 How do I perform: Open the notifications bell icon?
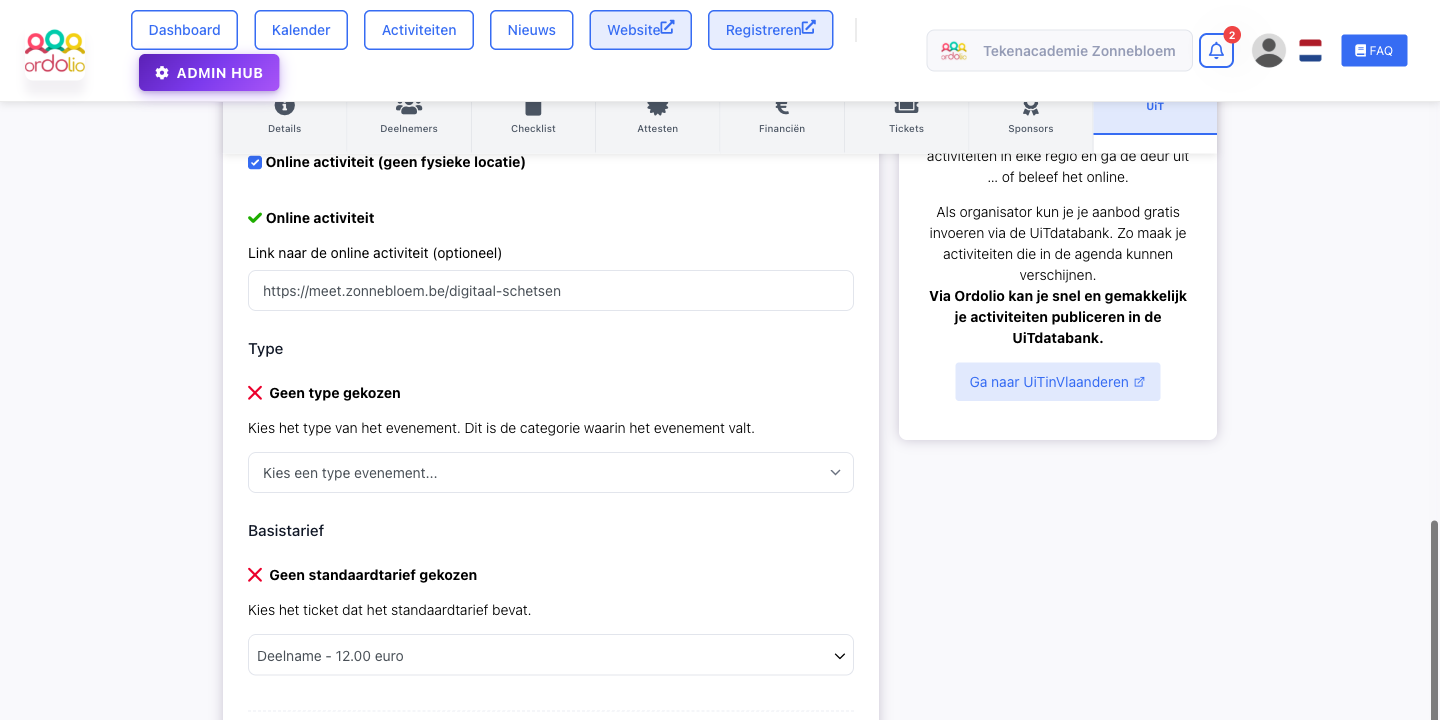point(1216,50)
